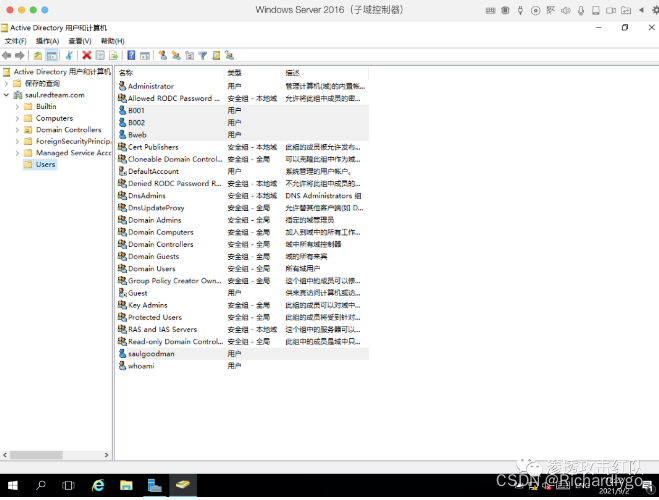659x500 pixels.
Task: Expand the Domain Controllers tree node
Action: point(17,130)
